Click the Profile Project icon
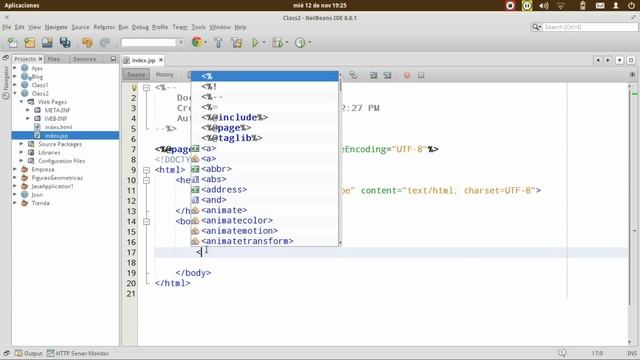 pos(300,42)
